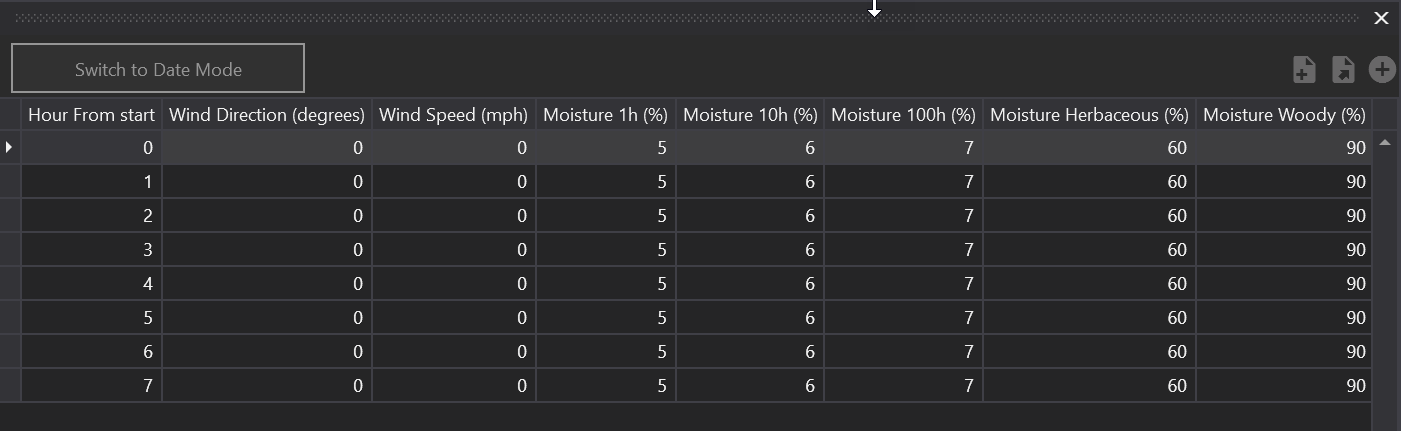Select the Moisture Herbaceous (%) column header
Viewport: 1401px width, 431px height.
pyautogui.click(x=1089, y=115)
